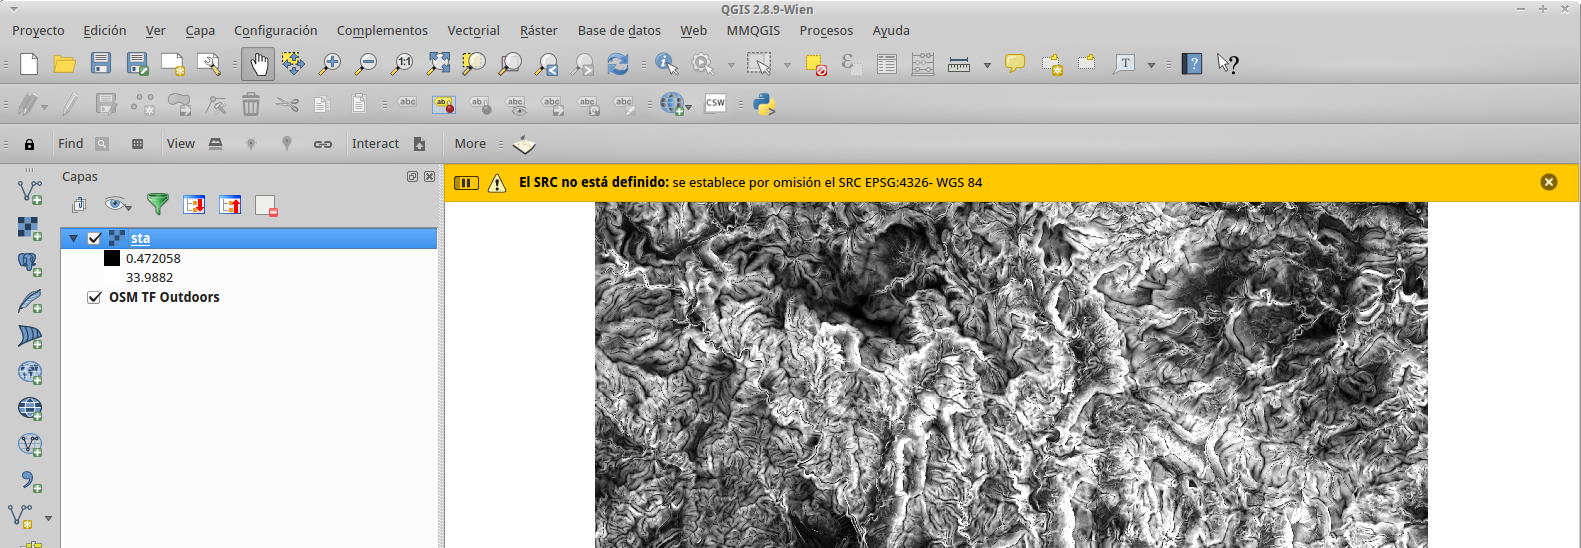Open the measure tool dropdown arrow
The image size is (1581, 548).
pos(987,65)
